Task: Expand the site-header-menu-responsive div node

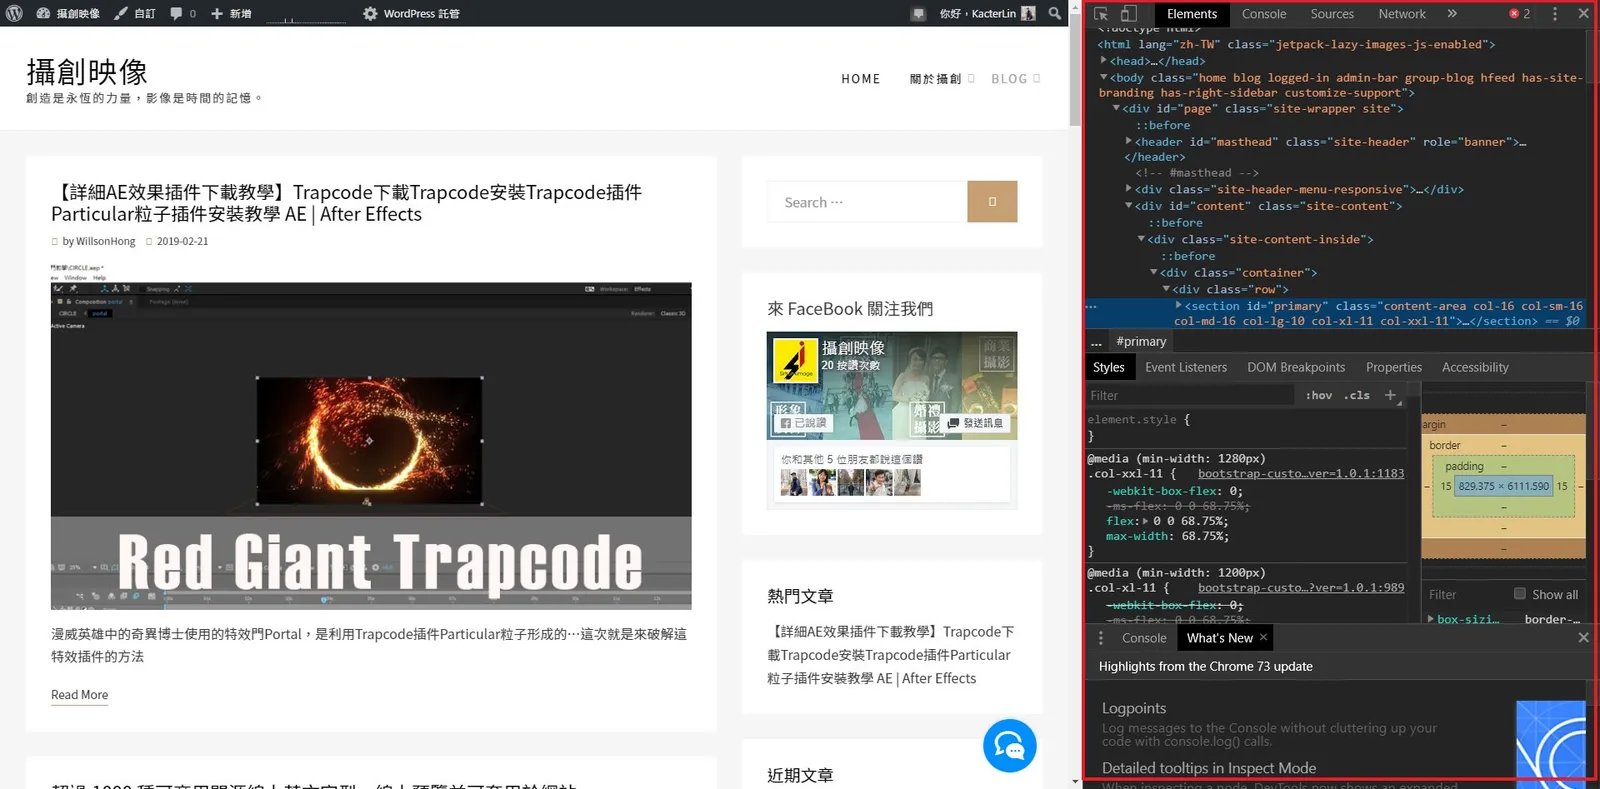Action: click(x=1129, y=188)
